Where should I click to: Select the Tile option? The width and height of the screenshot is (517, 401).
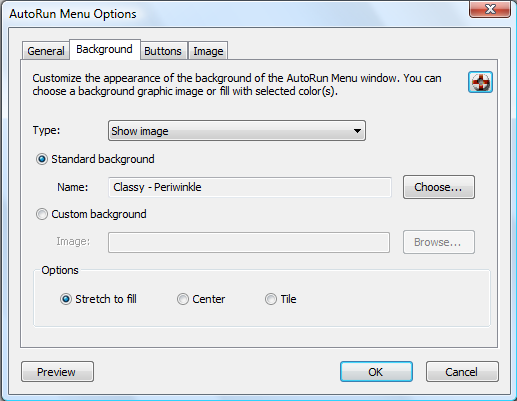point(271,299)
